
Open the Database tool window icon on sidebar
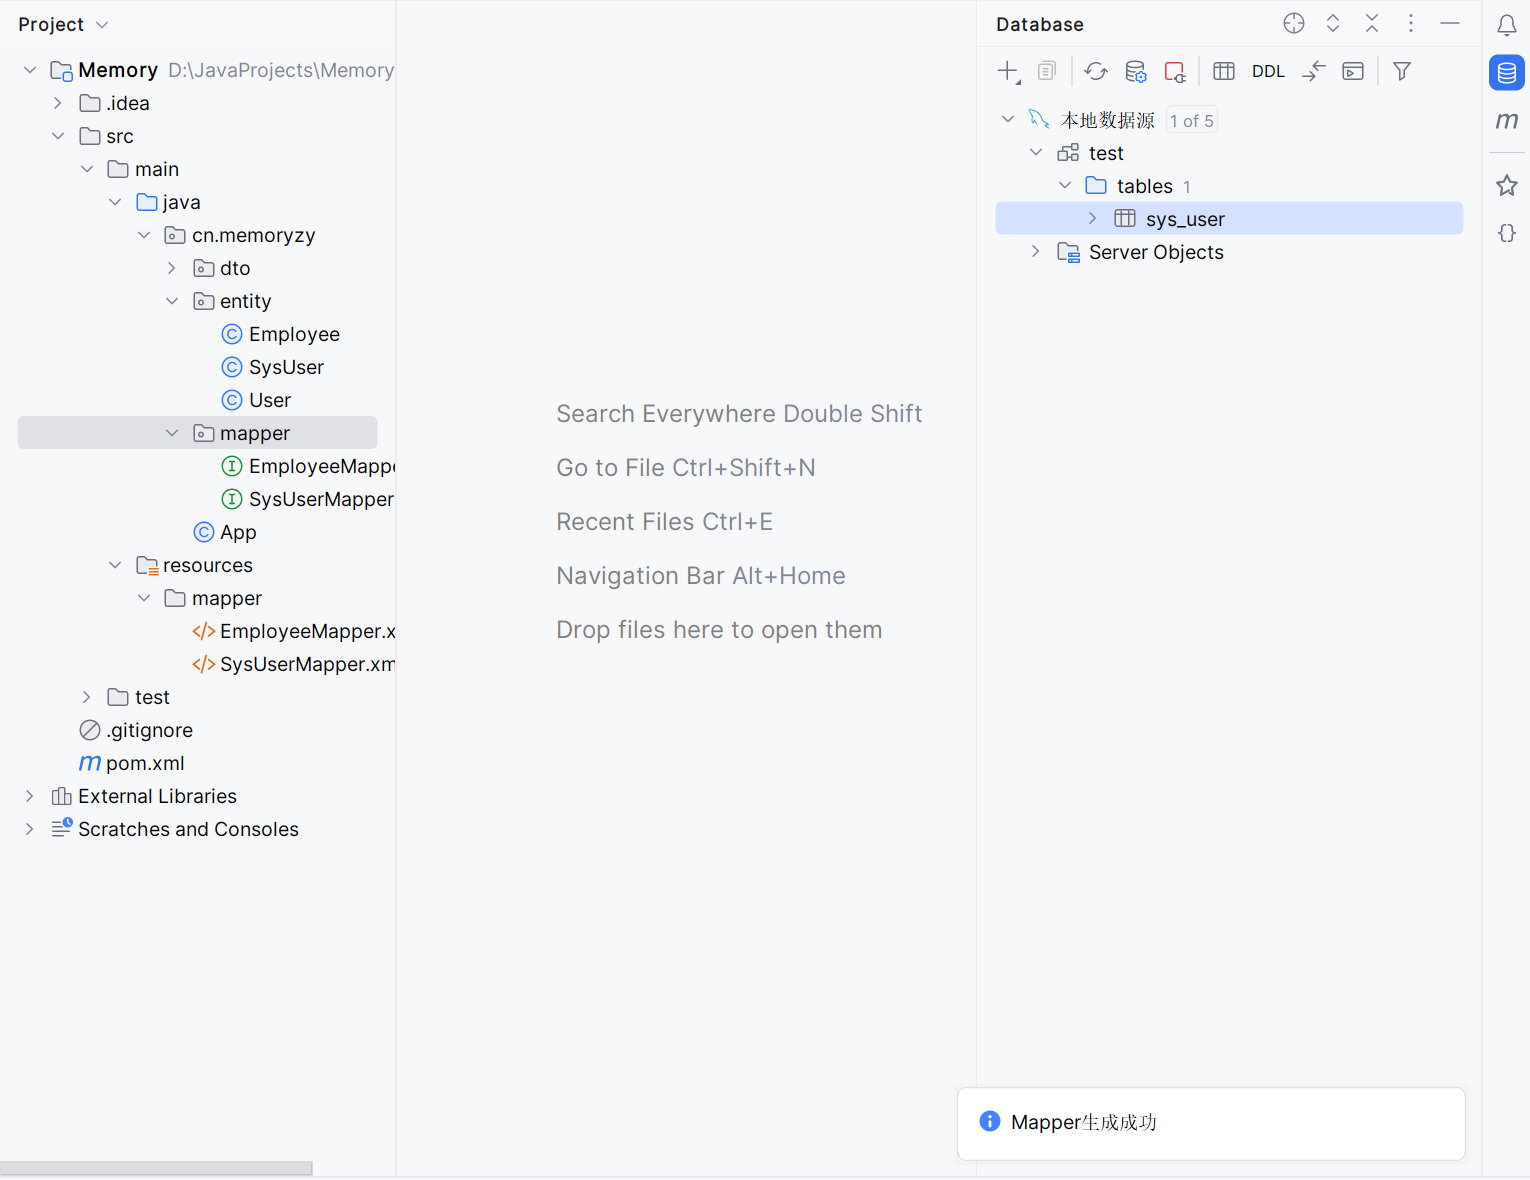(x=1506, y=72)
